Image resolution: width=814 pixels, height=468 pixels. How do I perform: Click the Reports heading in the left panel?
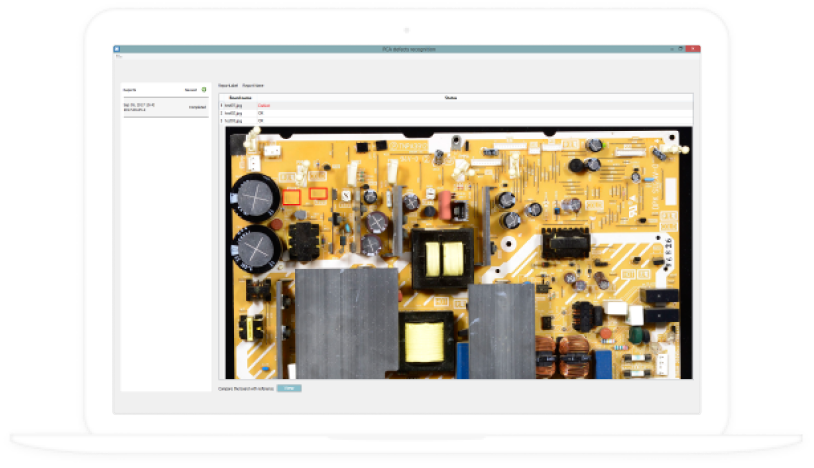tap(131, 90)
